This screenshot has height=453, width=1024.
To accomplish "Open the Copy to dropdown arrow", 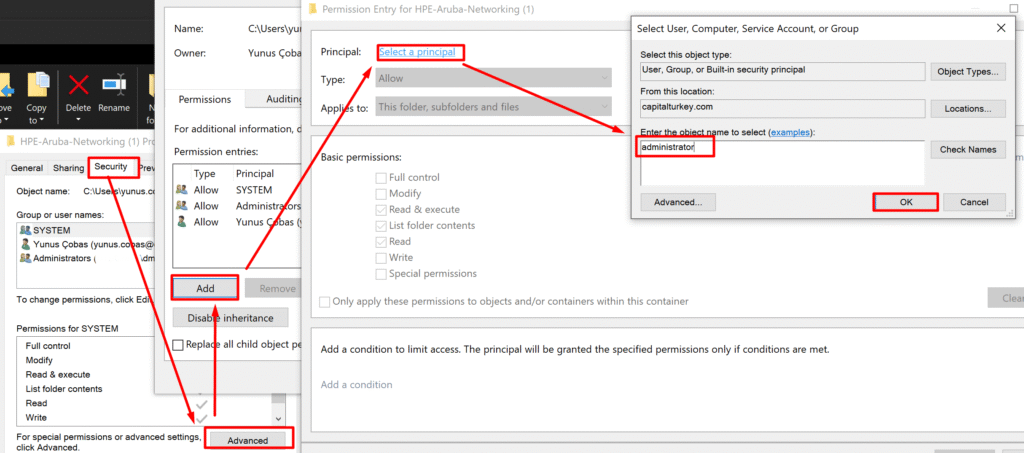I will (x=37, y=120).
